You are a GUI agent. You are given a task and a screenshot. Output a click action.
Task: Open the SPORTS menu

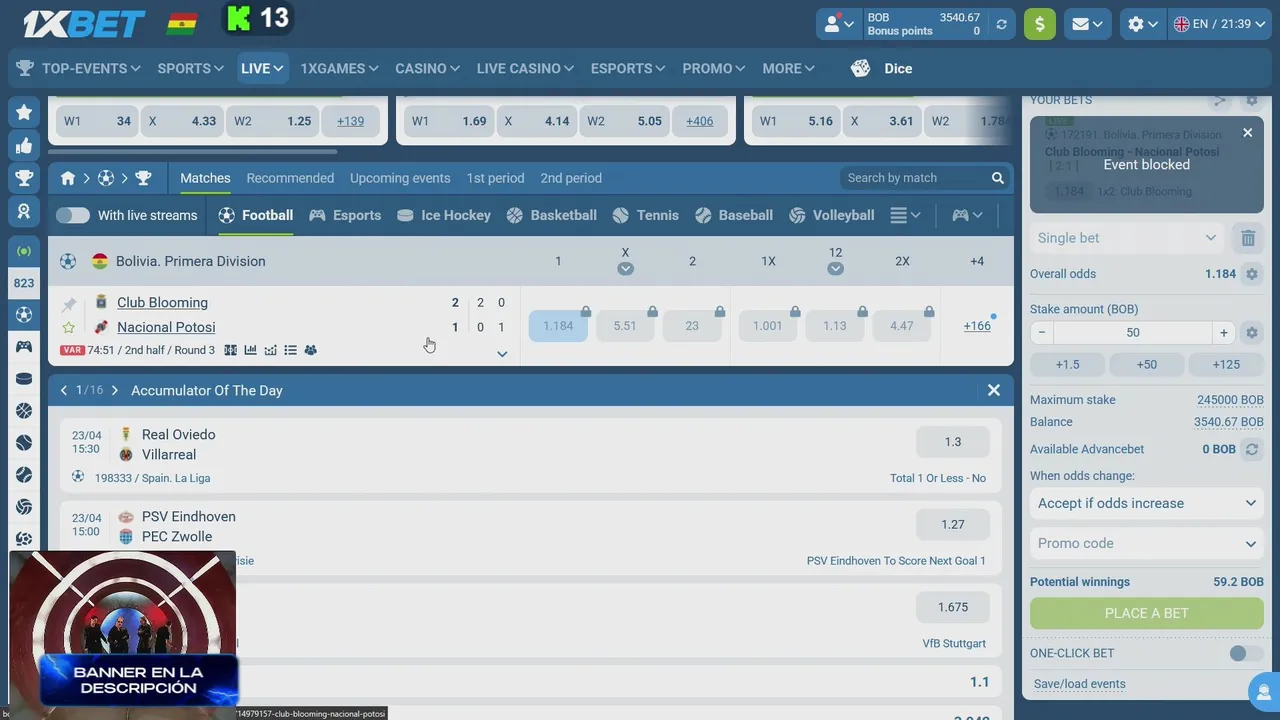click(190, 68)
